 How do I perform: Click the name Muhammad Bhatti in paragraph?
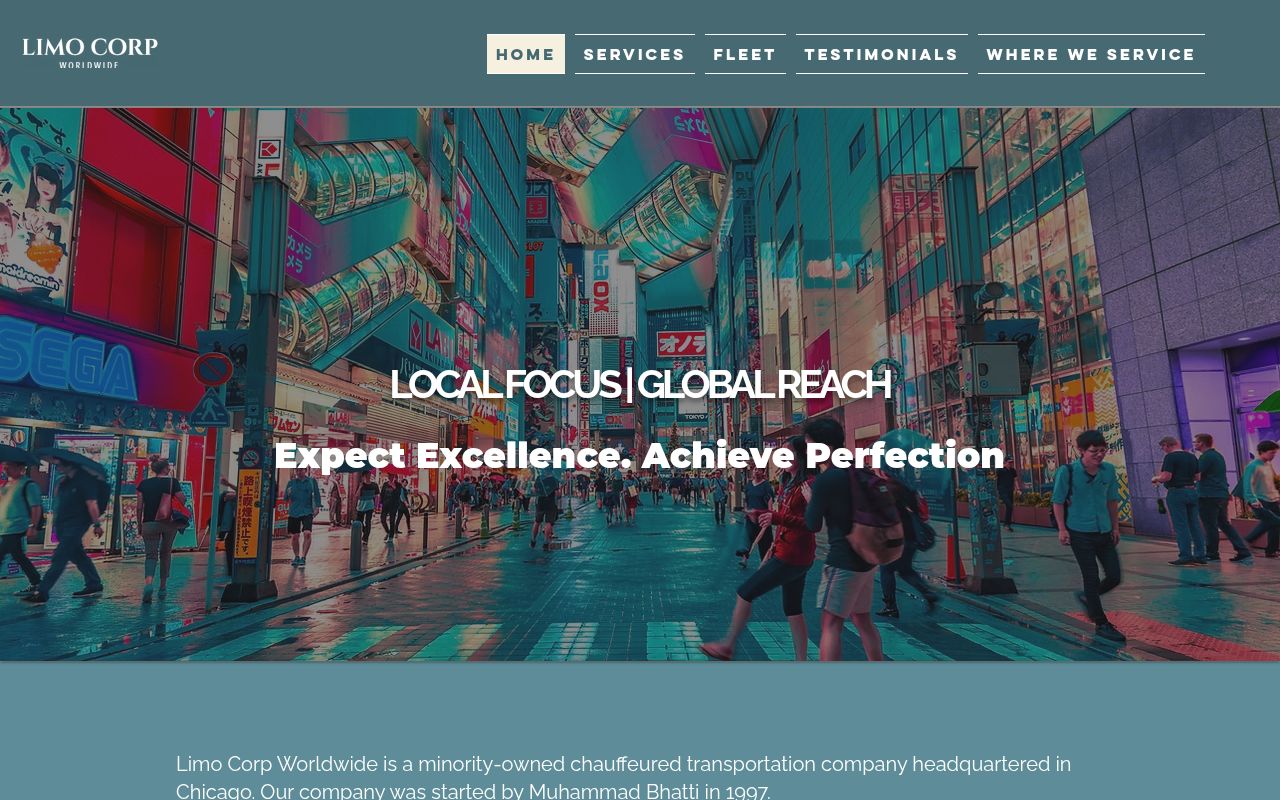point(614,791)
